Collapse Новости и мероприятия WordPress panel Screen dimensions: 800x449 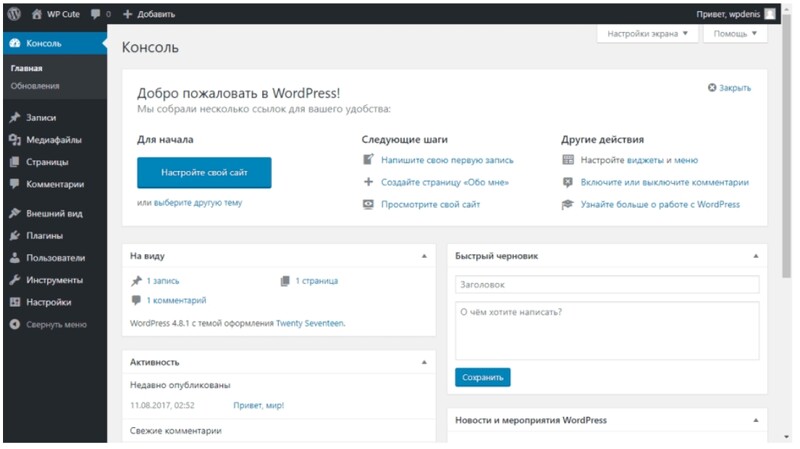pos(756,420)
